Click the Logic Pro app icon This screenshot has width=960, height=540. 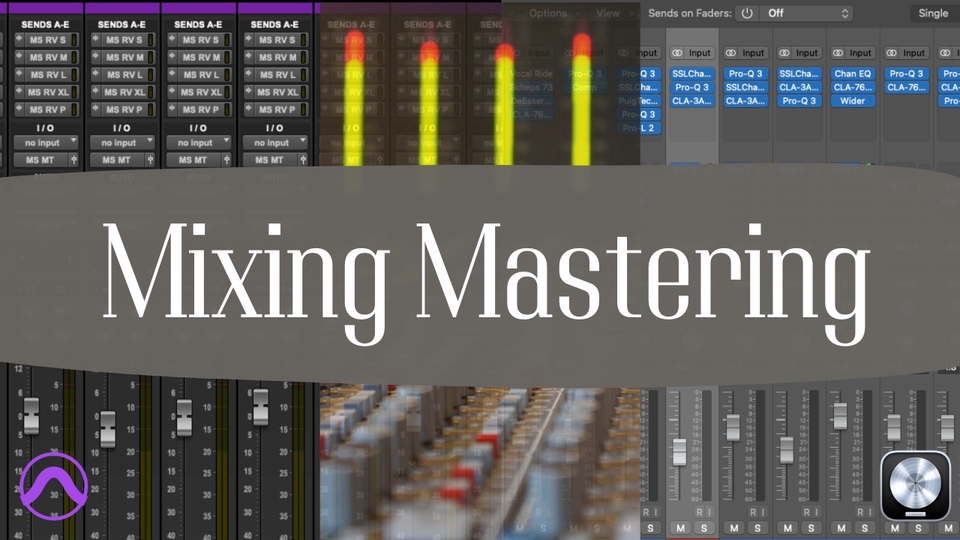coord(914,485)
